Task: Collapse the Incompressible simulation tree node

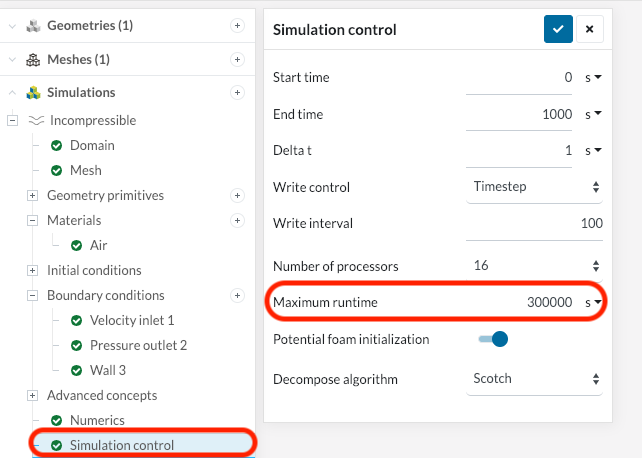Action: [13, 120]
